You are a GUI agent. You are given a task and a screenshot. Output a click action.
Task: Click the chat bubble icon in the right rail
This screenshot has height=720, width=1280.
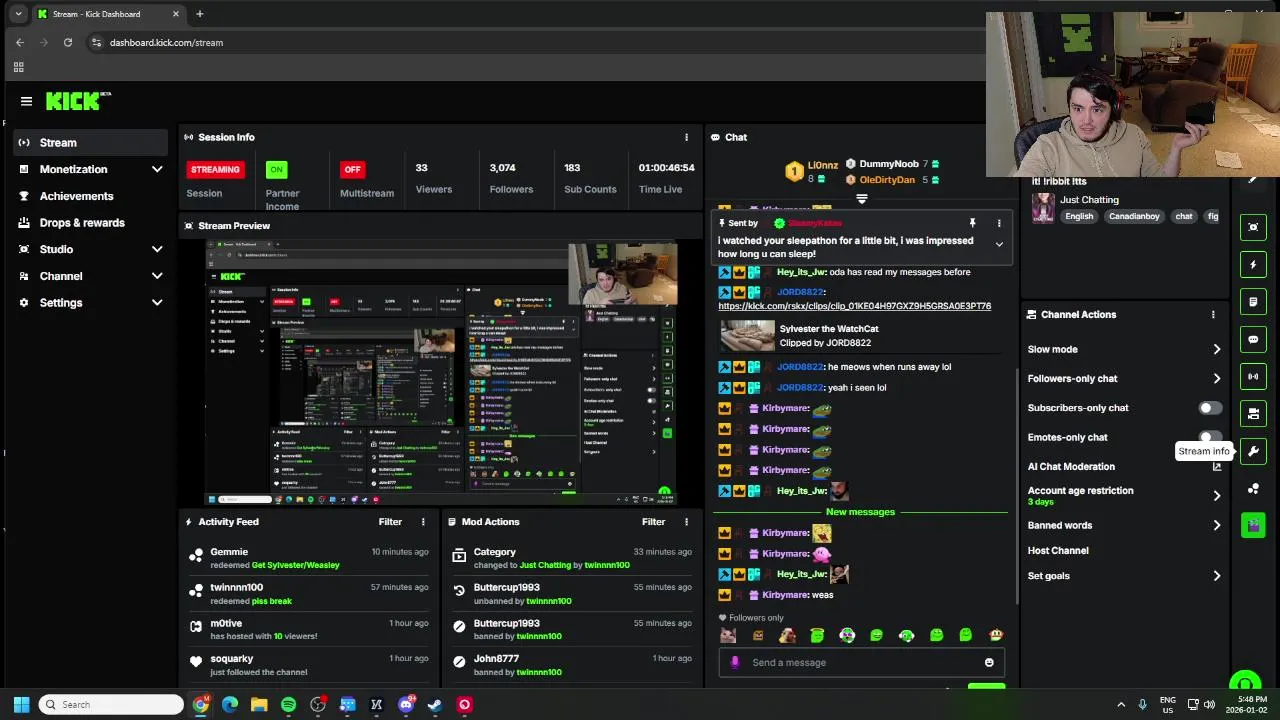click(x=1253, y=339)
